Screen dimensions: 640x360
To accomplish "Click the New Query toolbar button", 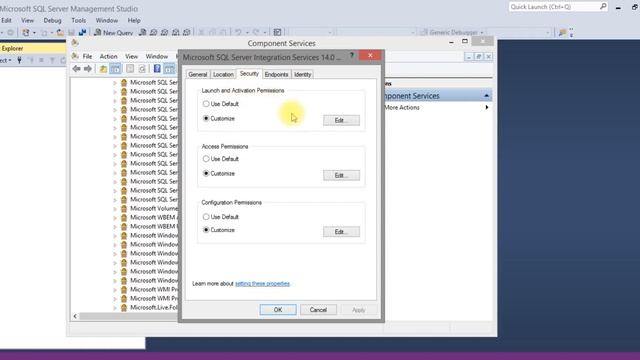I will pos(113,32).
